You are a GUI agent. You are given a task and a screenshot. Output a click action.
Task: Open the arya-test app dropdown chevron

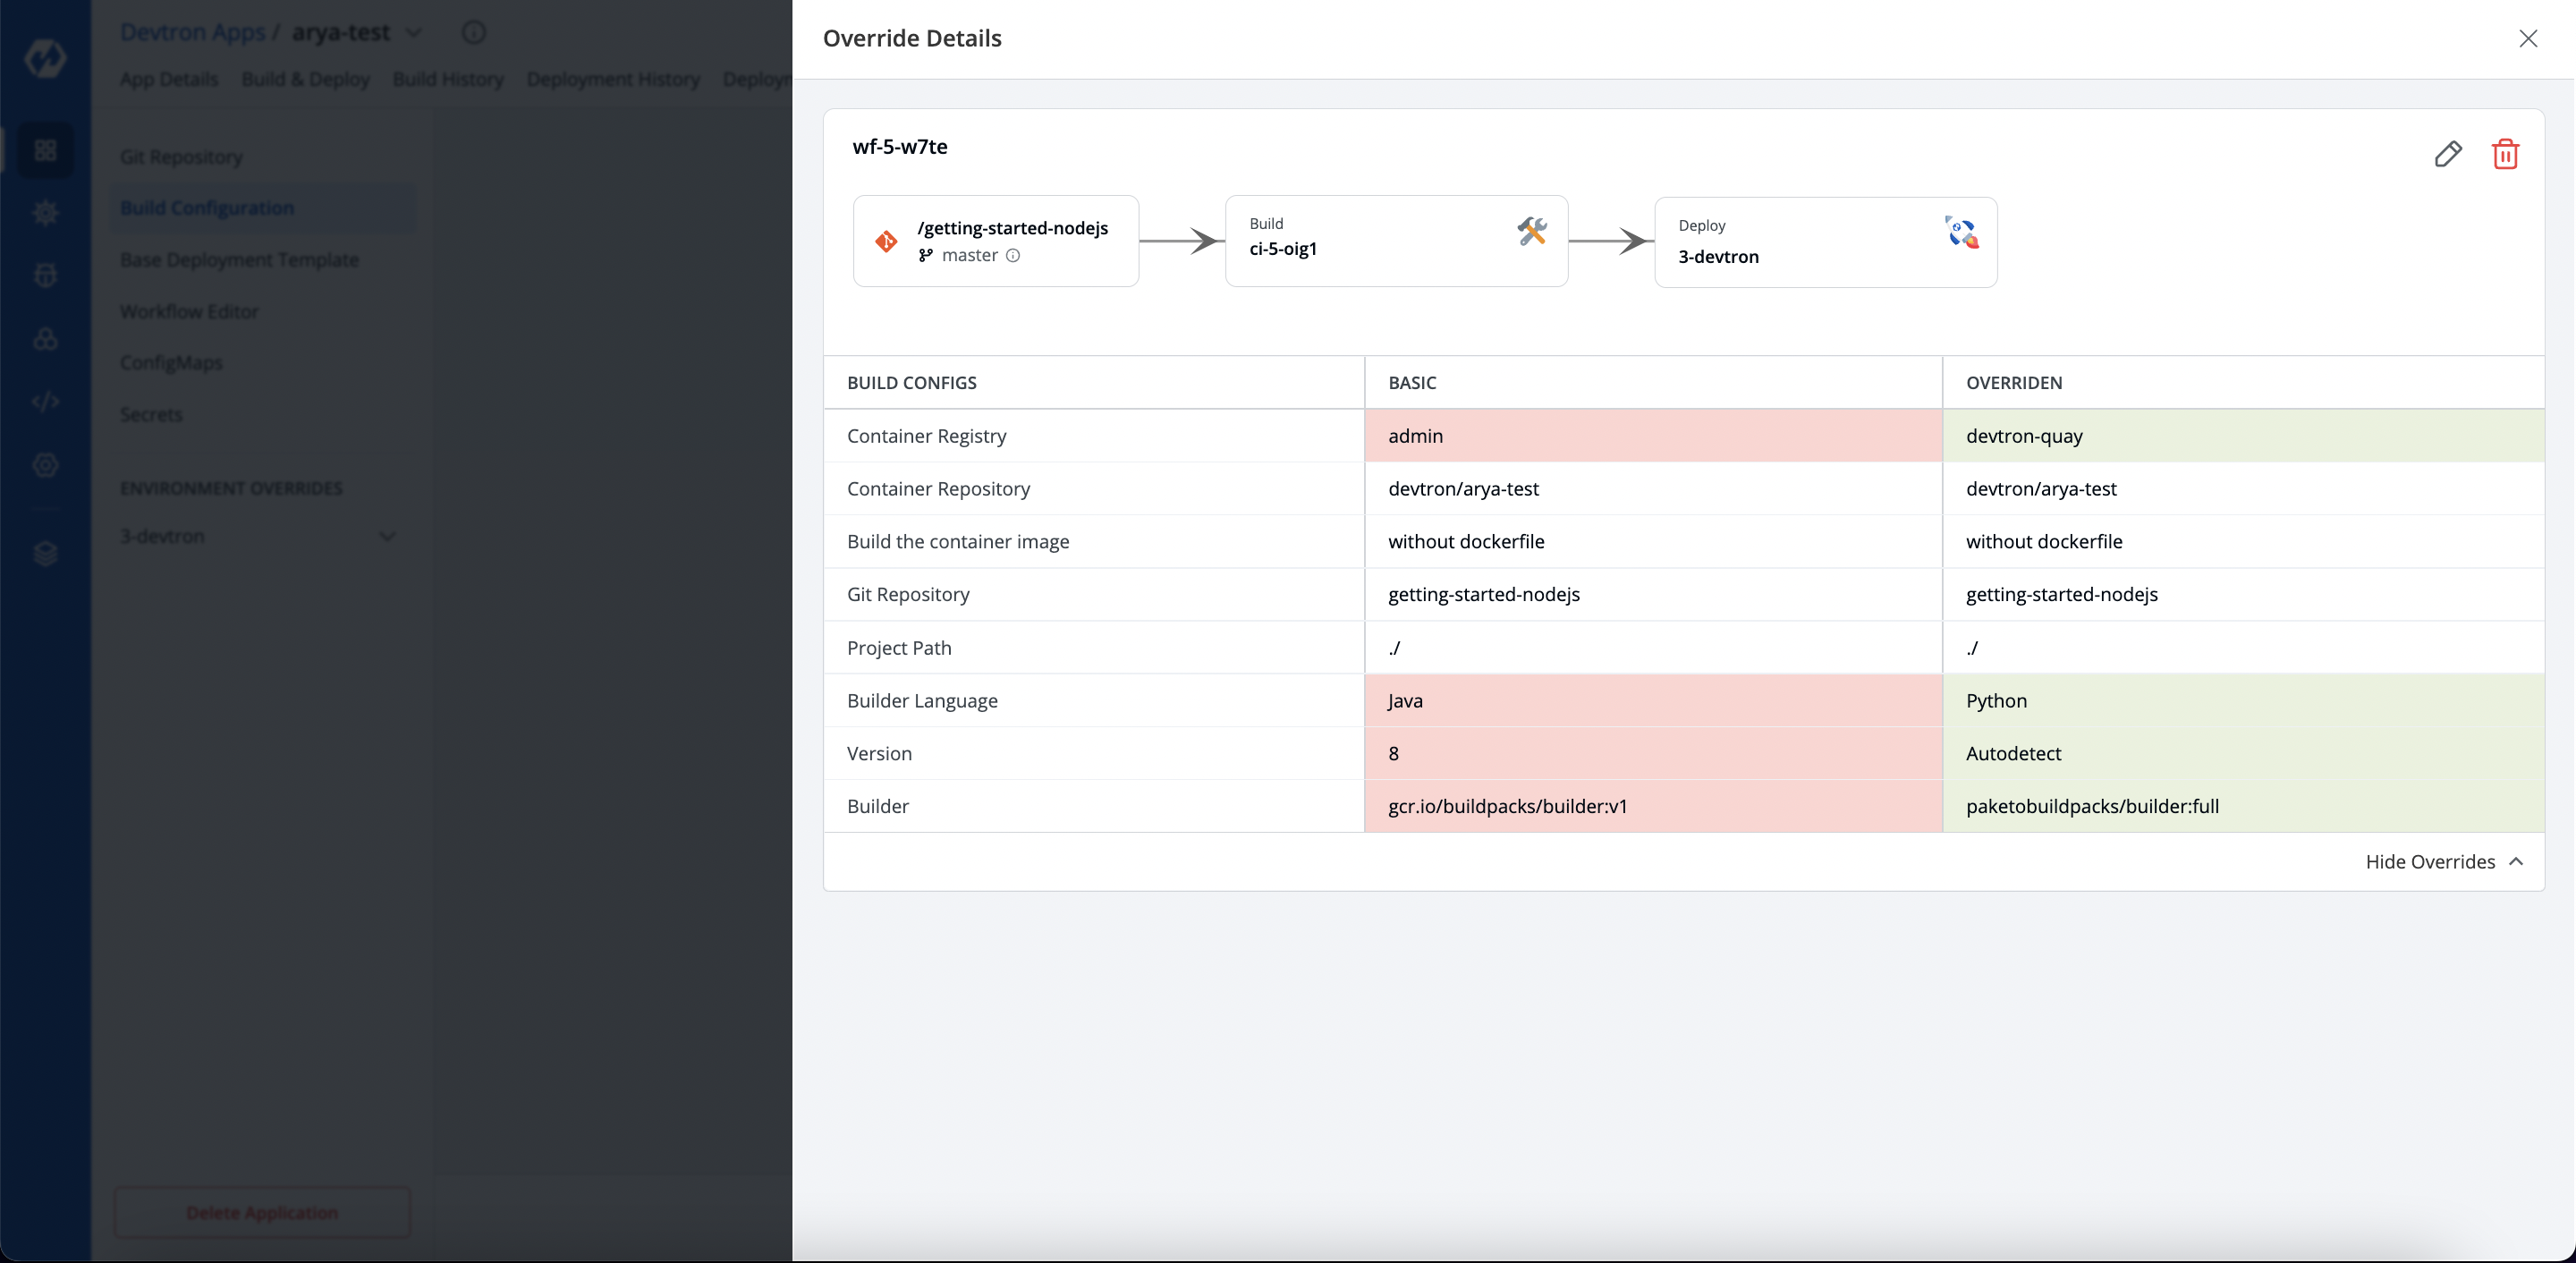click(x=413, y=33)
